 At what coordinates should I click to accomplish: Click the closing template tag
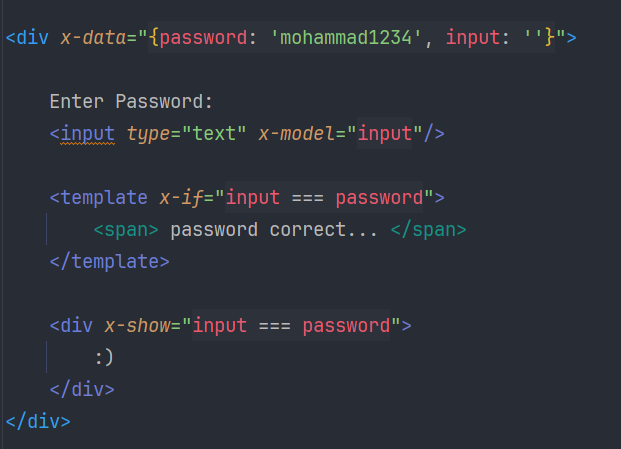click(109, 262)
